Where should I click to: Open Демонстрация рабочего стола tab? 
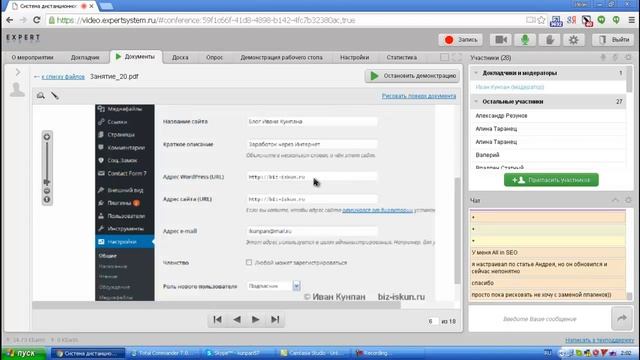click(281, 58)
